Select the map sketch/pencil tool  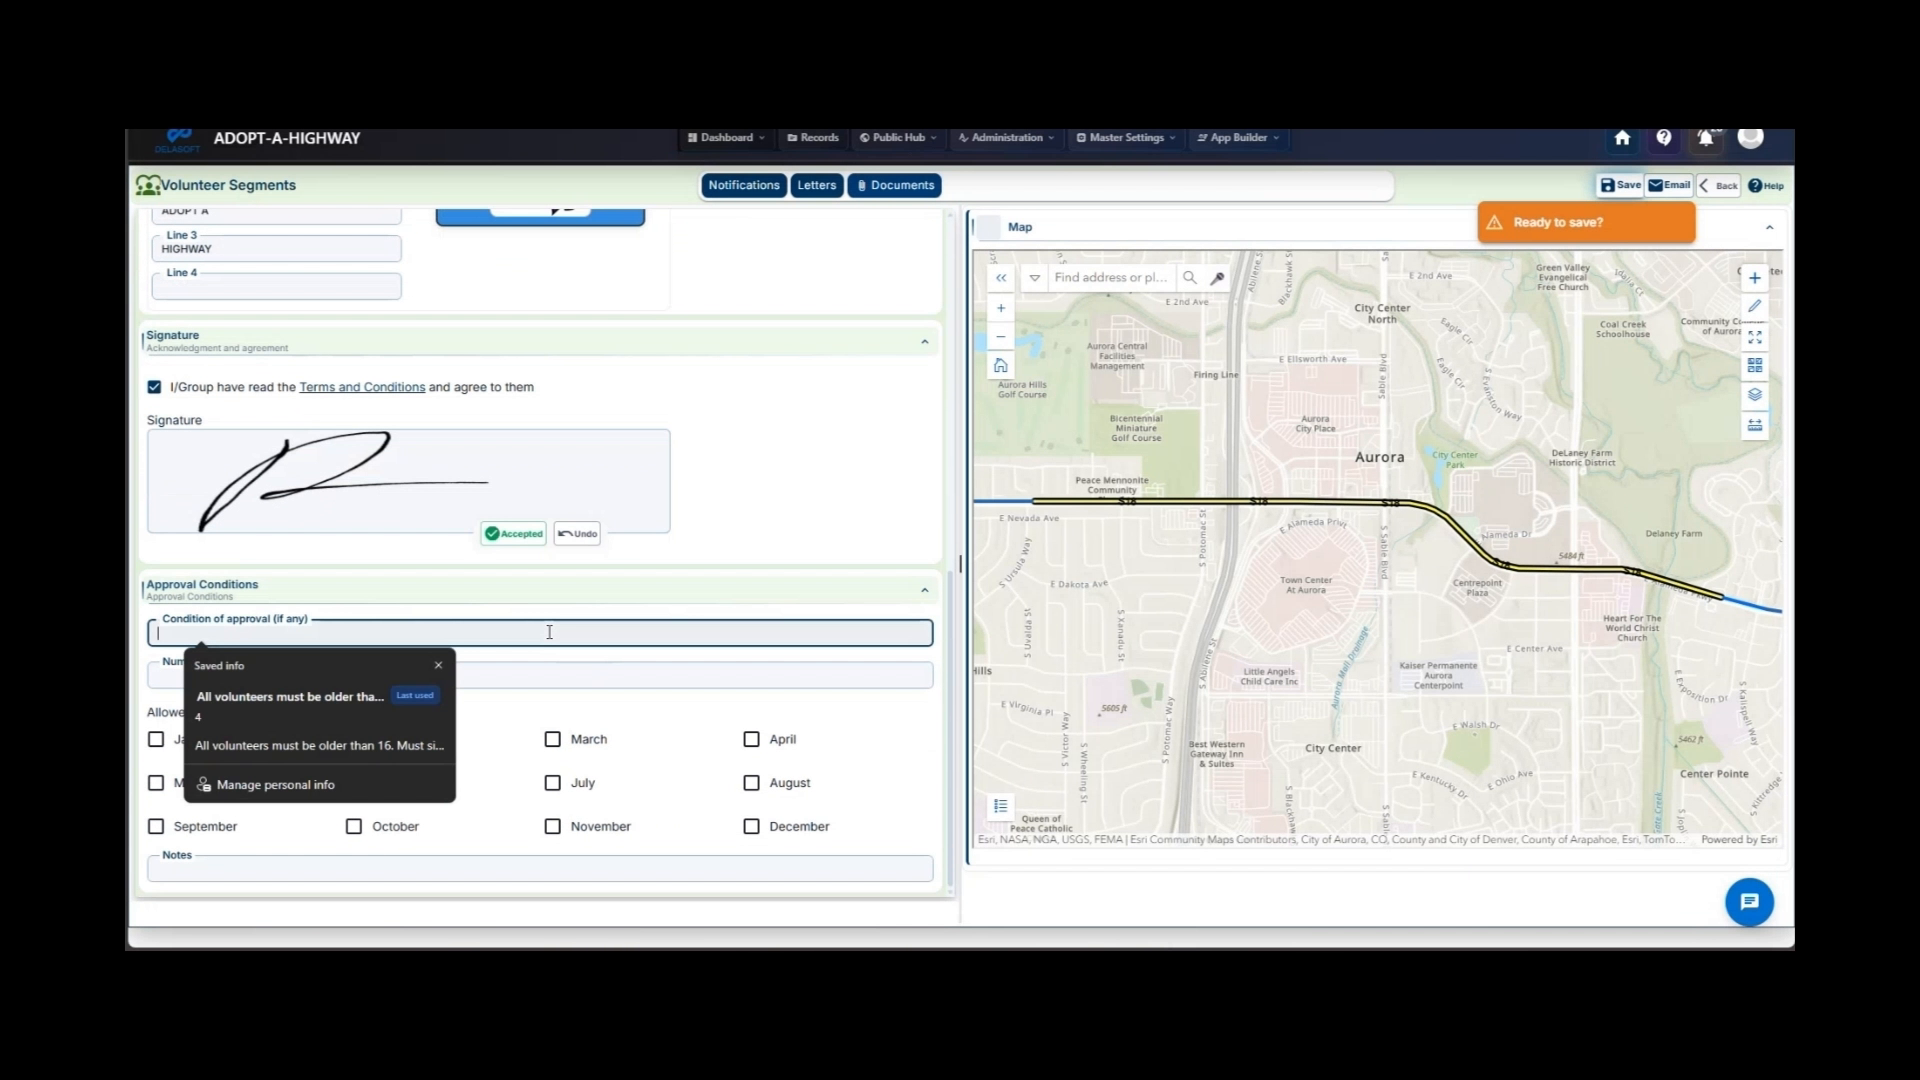pos(1755,306)
